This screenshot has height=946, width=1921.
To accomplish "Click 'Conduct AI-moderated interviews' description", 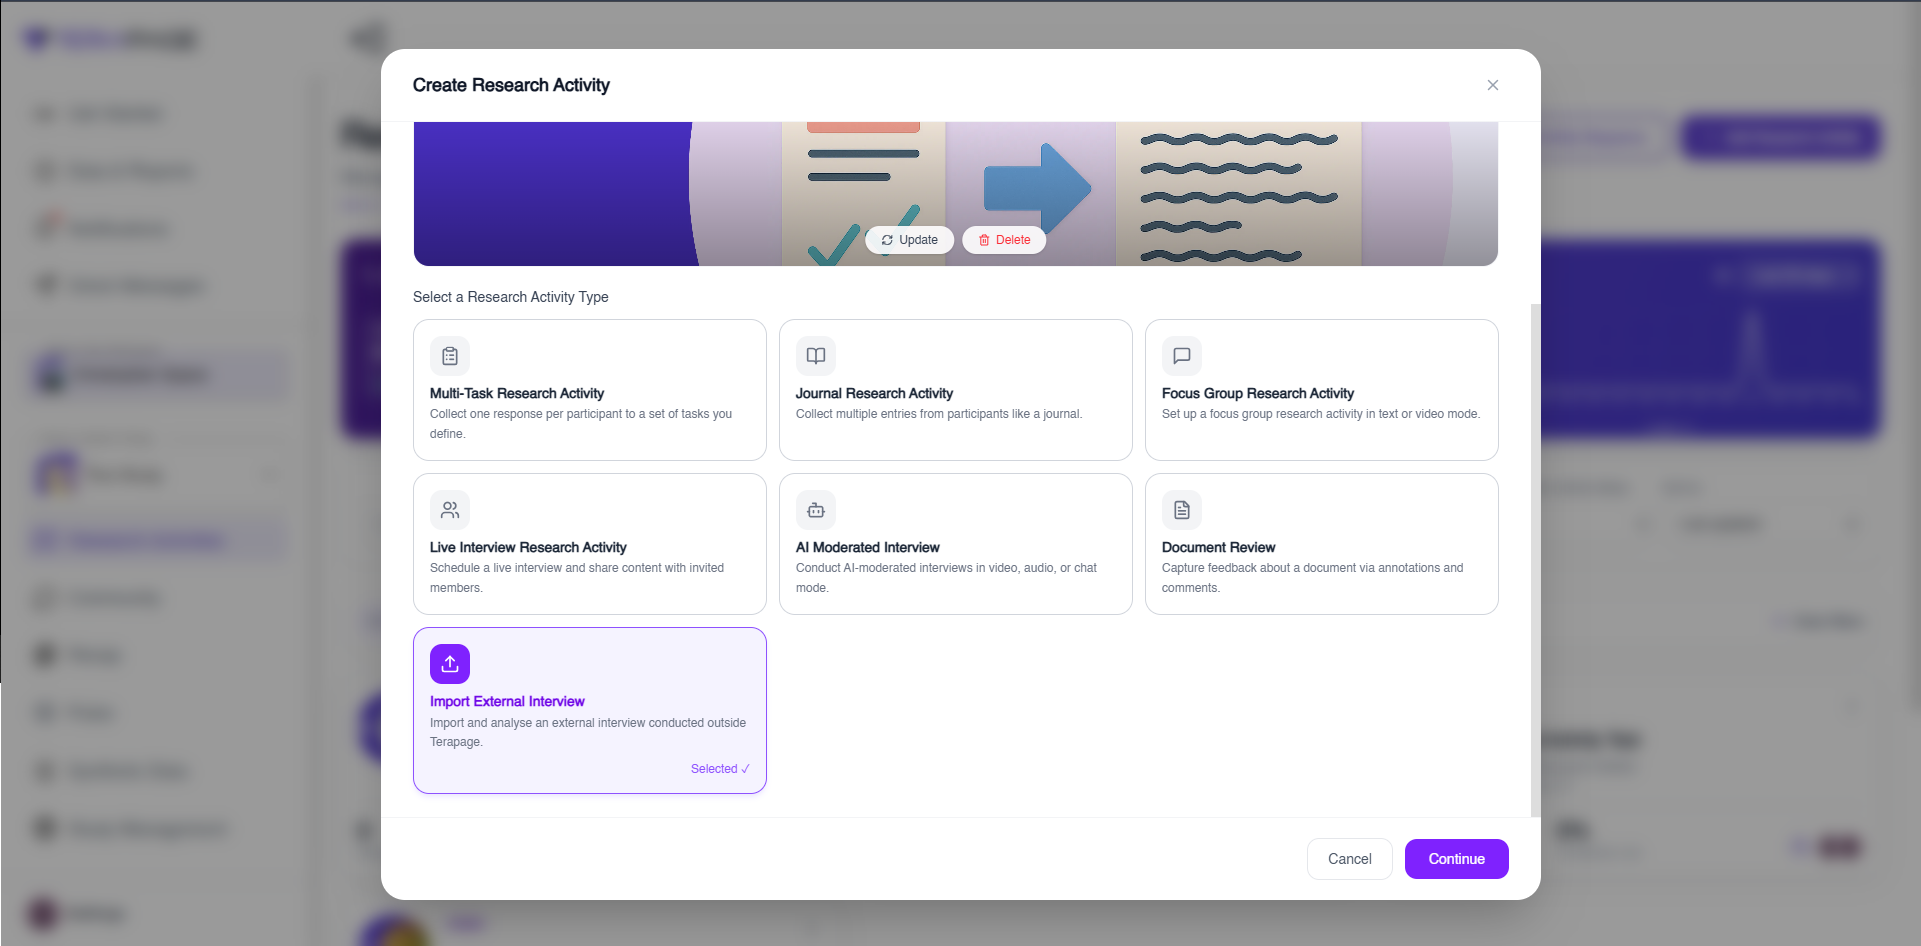I will point(946,578).
